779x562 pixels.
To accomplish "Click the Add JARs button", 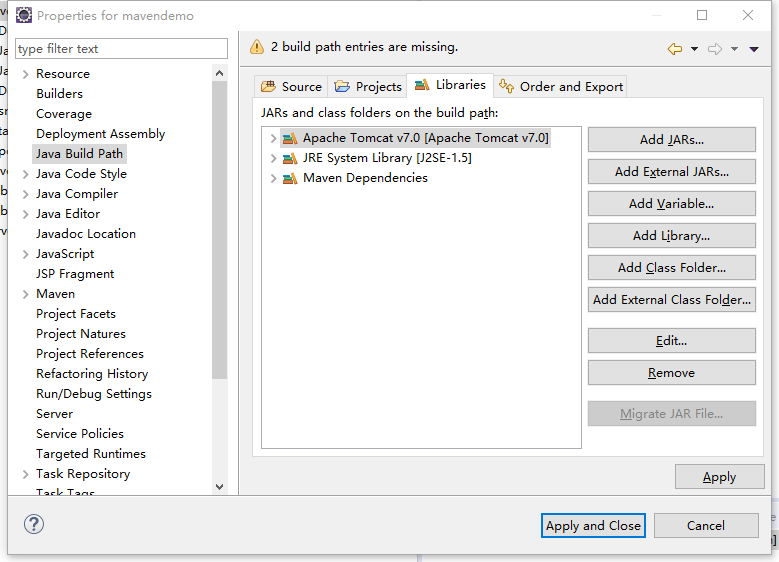I will click(x=672, y=140).
